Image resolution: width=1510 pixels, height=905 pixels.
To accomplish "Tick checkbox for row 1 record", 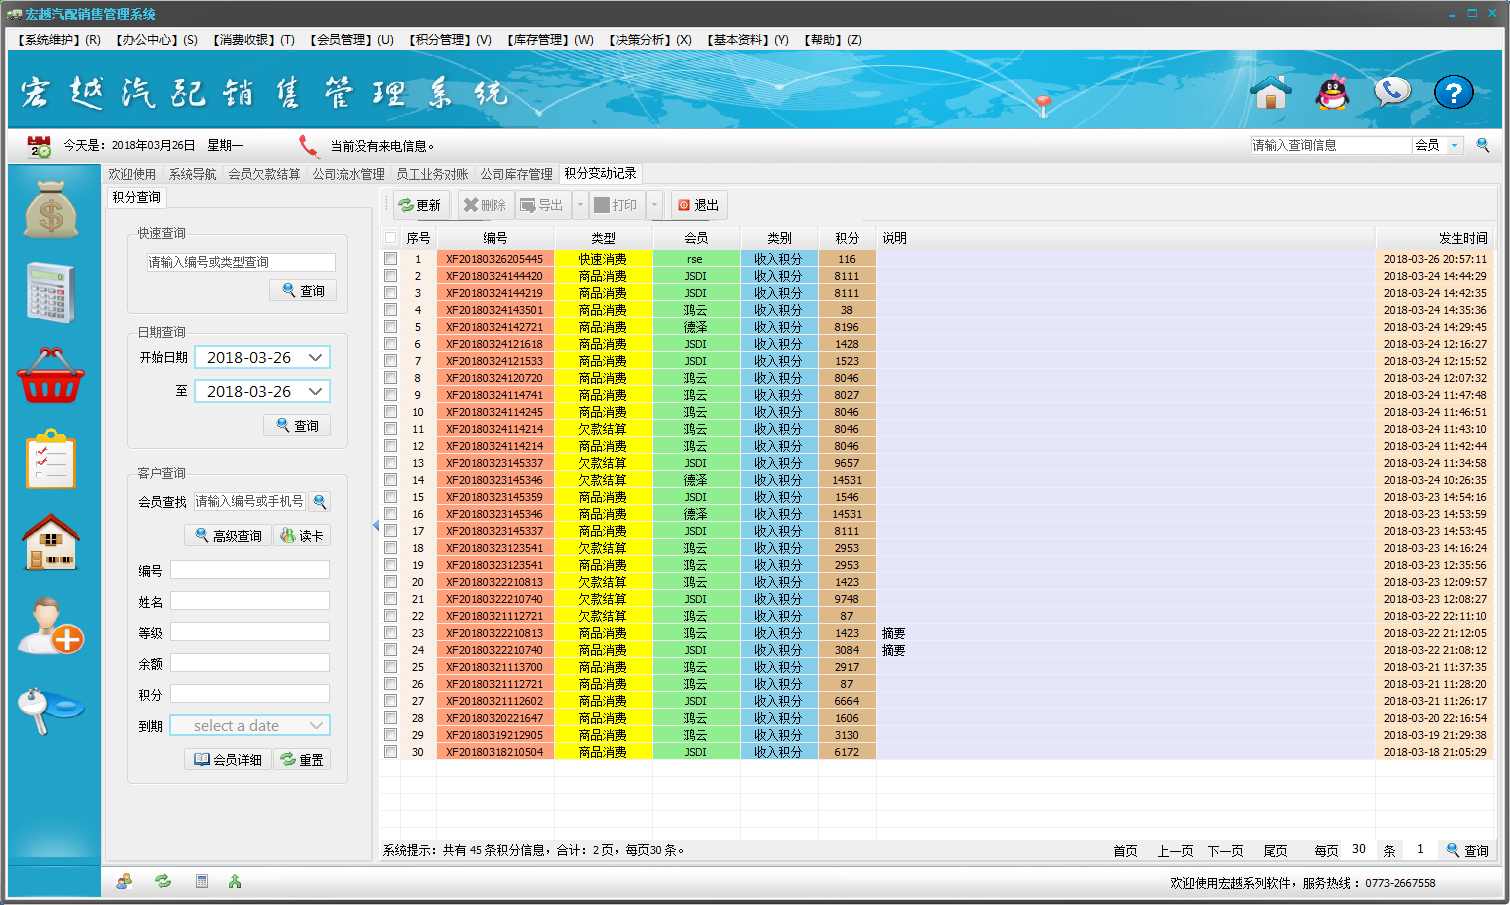I will pyautogui.click(x=390, y=259).
